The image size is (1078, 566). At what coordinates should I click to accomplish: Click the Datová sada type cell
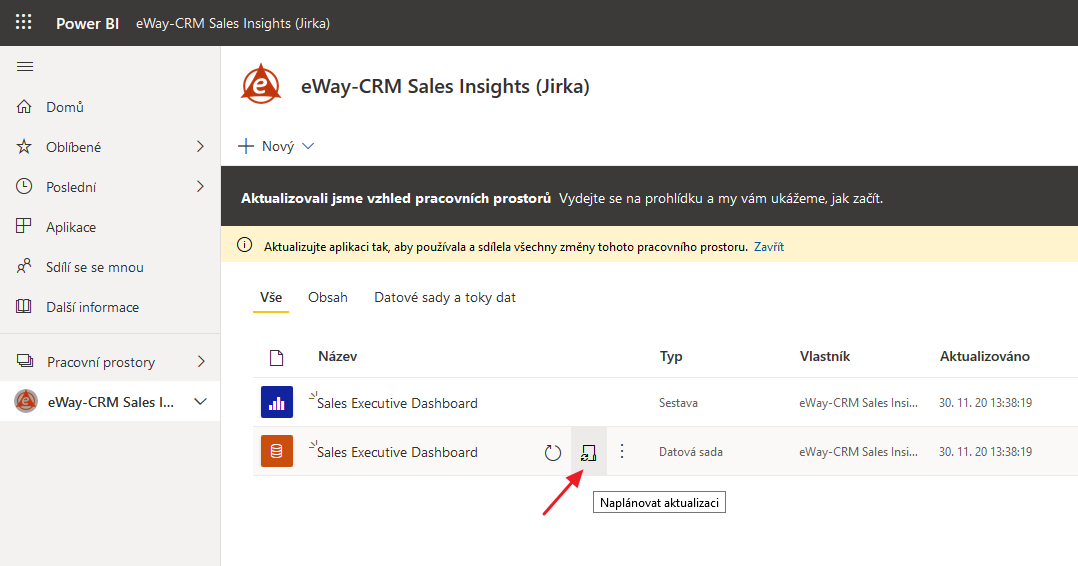[690, 452]
